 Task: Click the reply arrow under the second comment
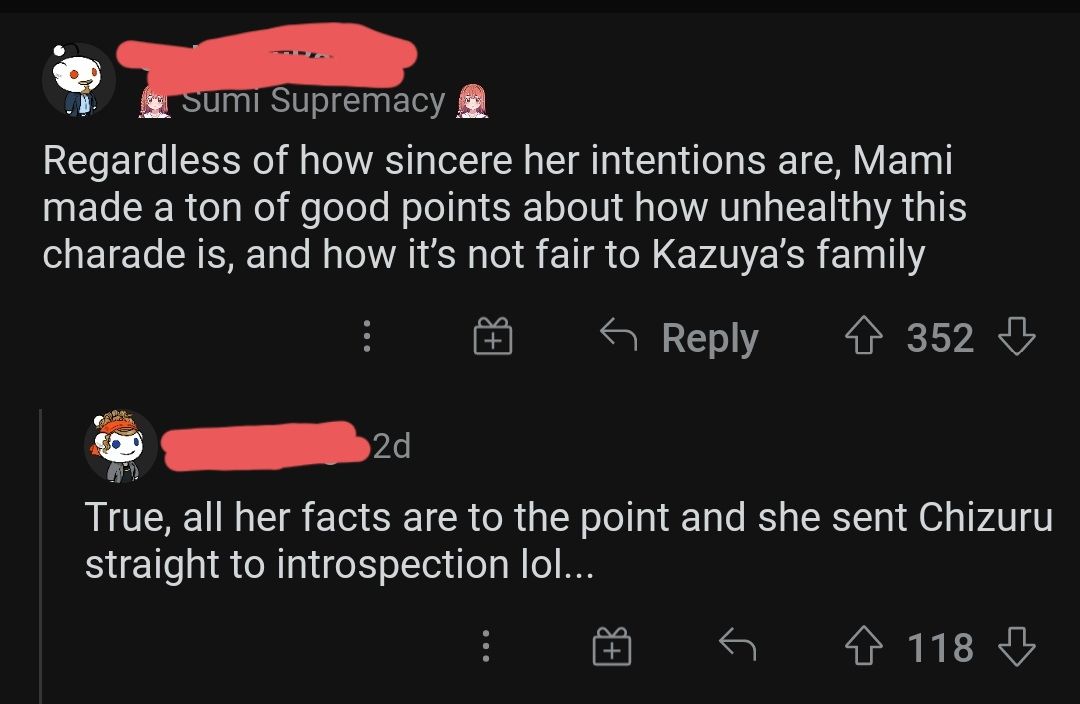pos(738,647)
